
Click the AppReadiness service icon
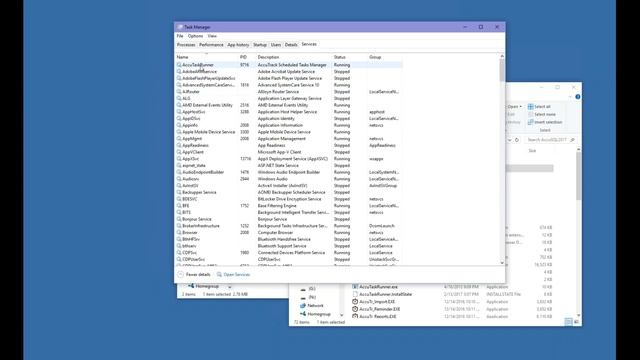[179, 145]
